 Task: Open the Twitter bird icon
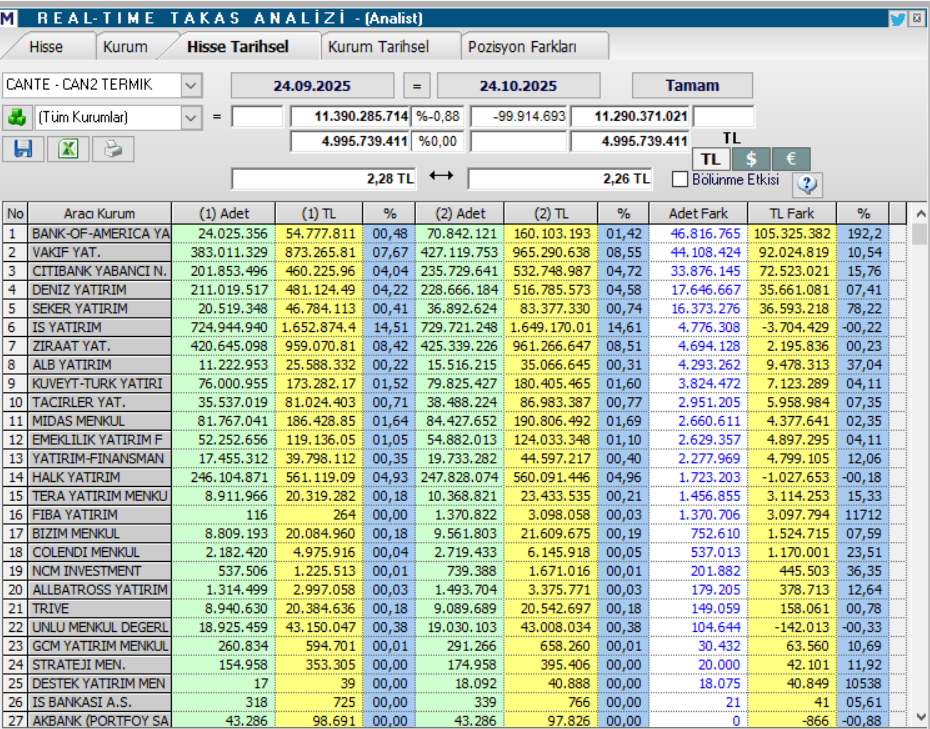[897, 19]
